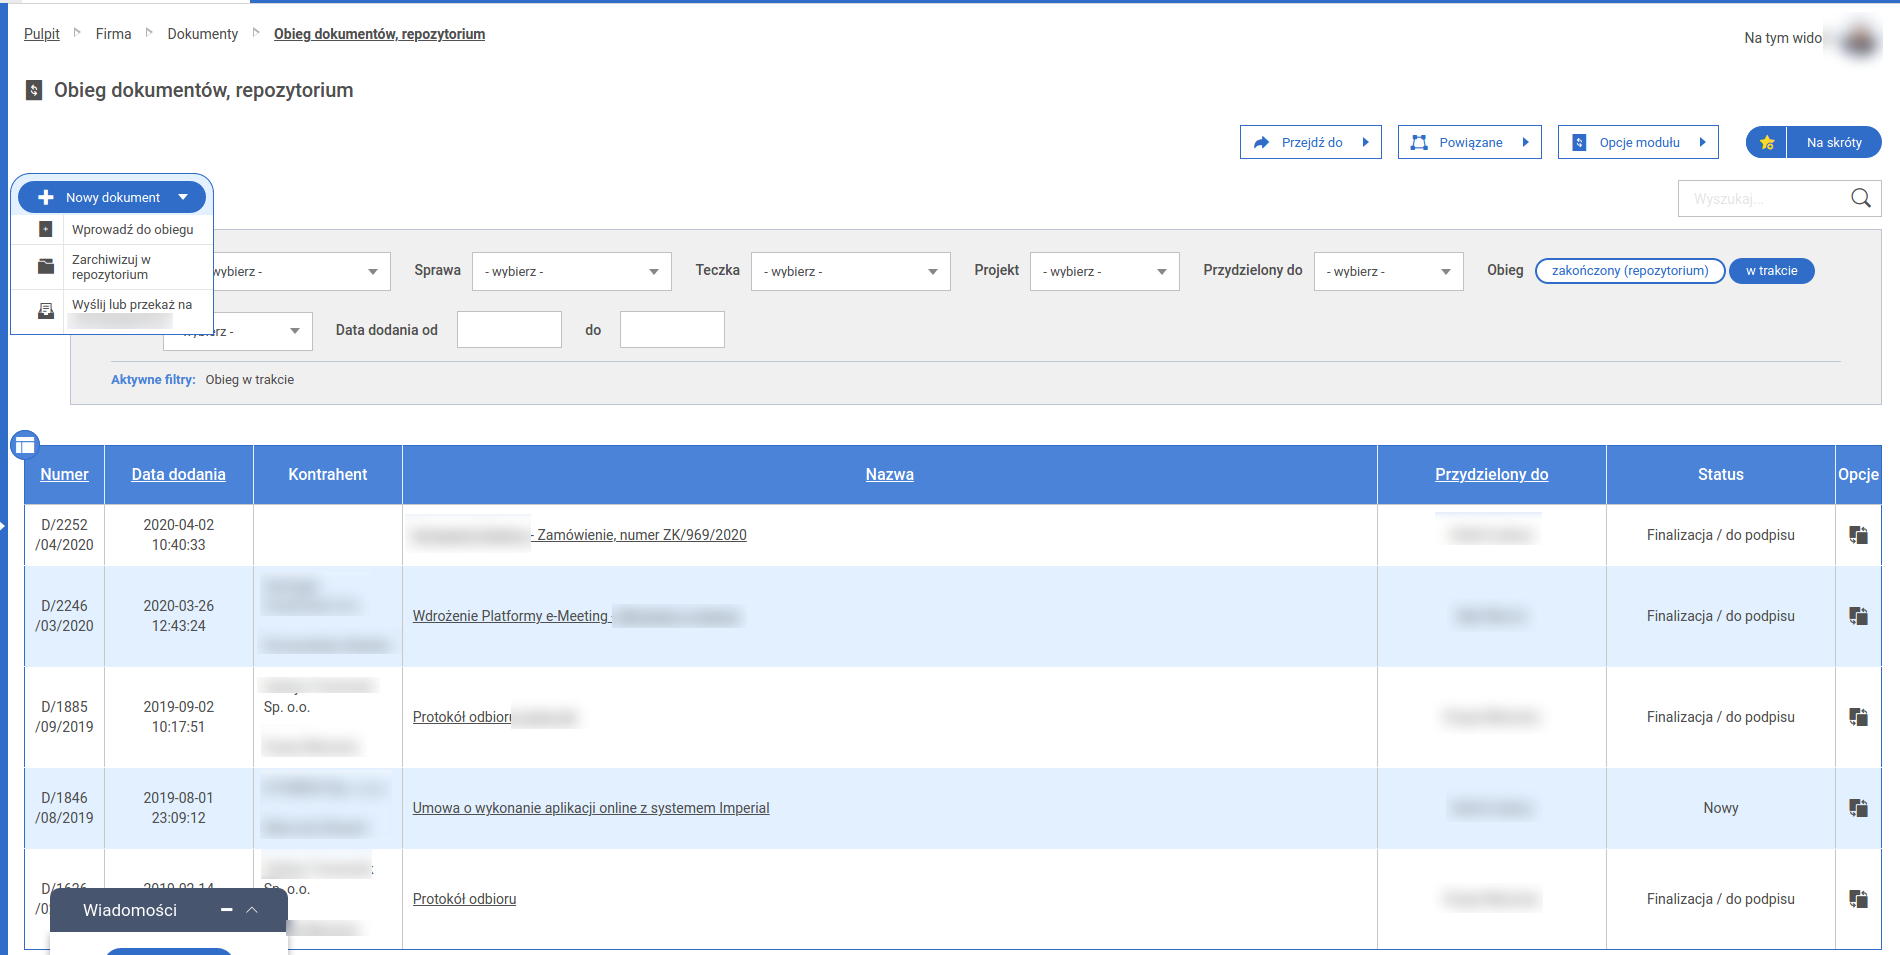Select 'Wprowadź do obiegu' menu item

click(132, 230)
